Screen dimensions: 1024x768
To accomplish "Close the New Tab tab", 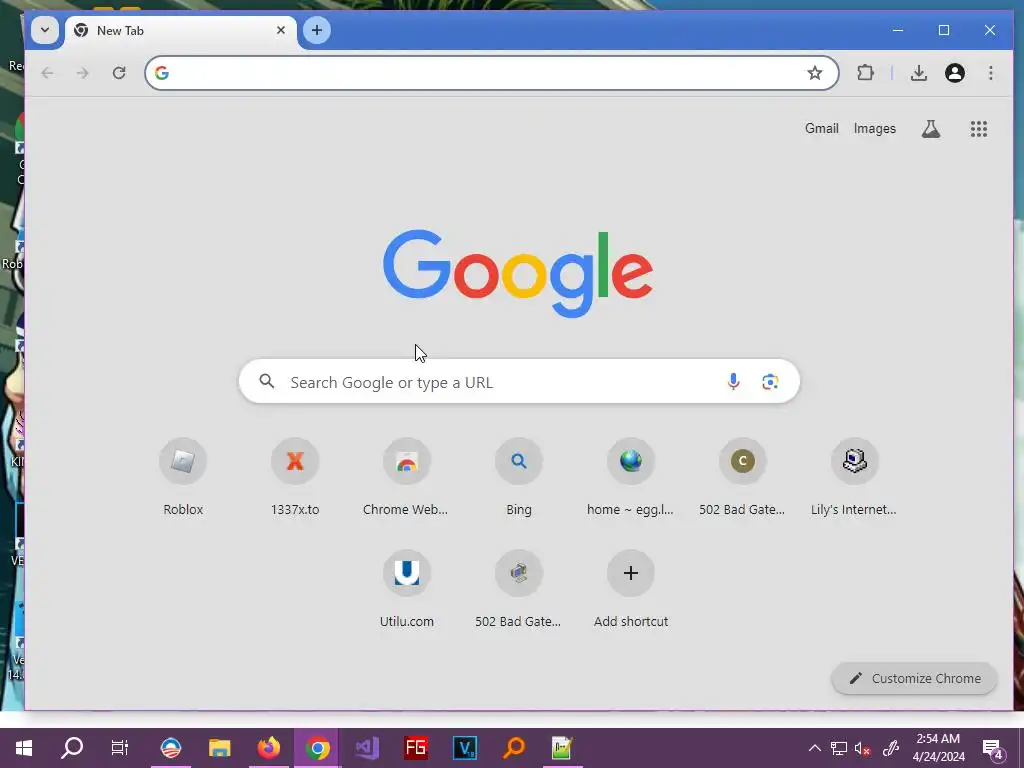I will click(281, 30).
